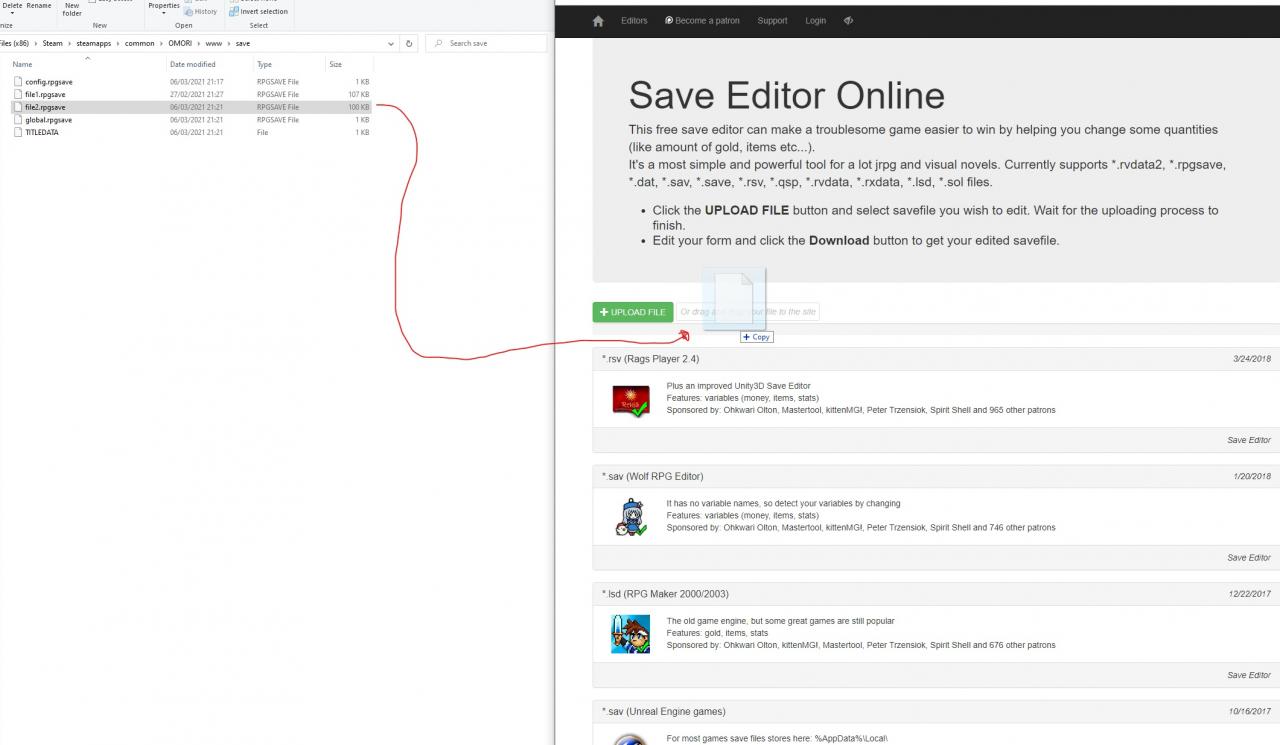Open the Properties dropdown arrow
This screenshot has height=745, width=1280.
164,13
